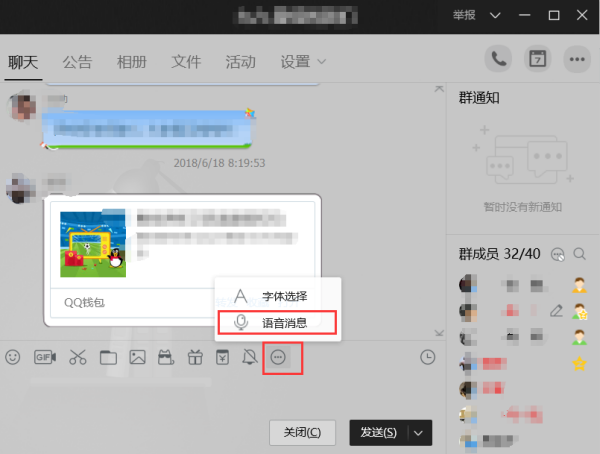Select the scissors screenshot tool
Screen dimensions: 600x454
coord(78,357)
